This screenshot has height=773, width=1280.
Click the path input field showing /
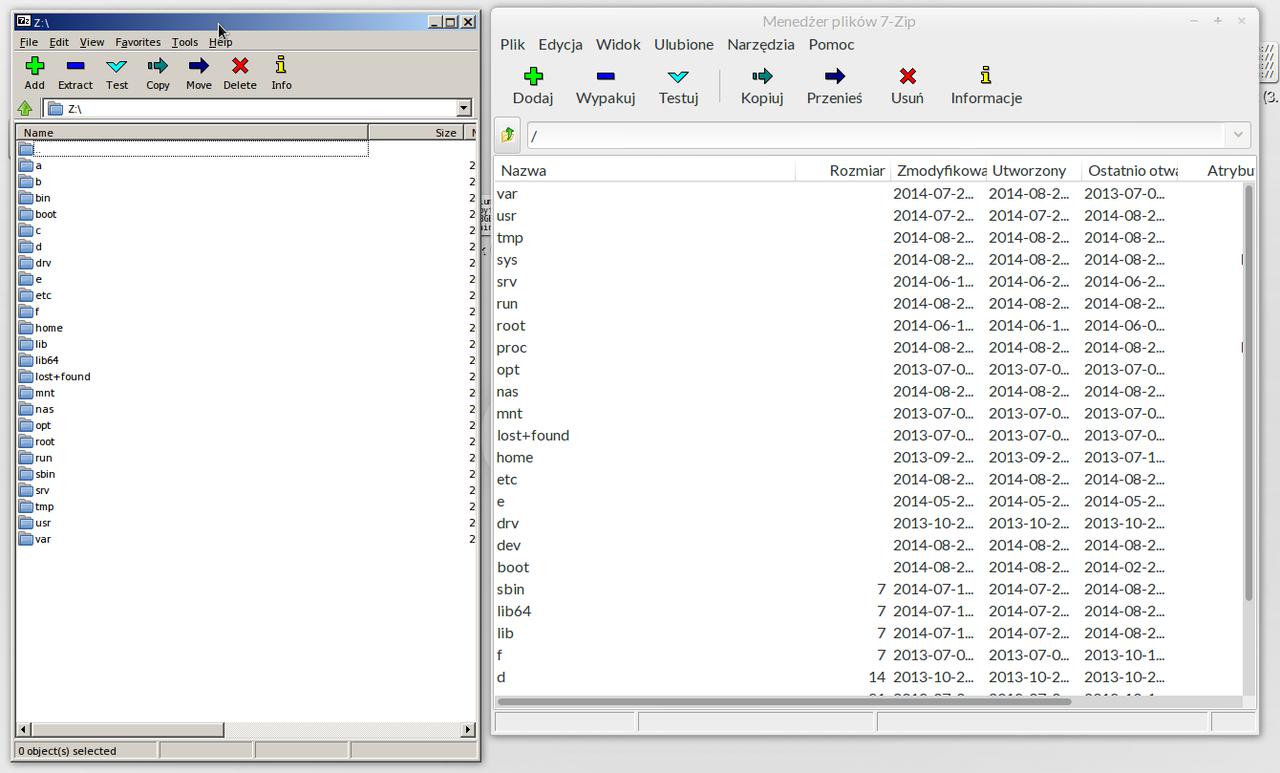(x=875, y=135)
